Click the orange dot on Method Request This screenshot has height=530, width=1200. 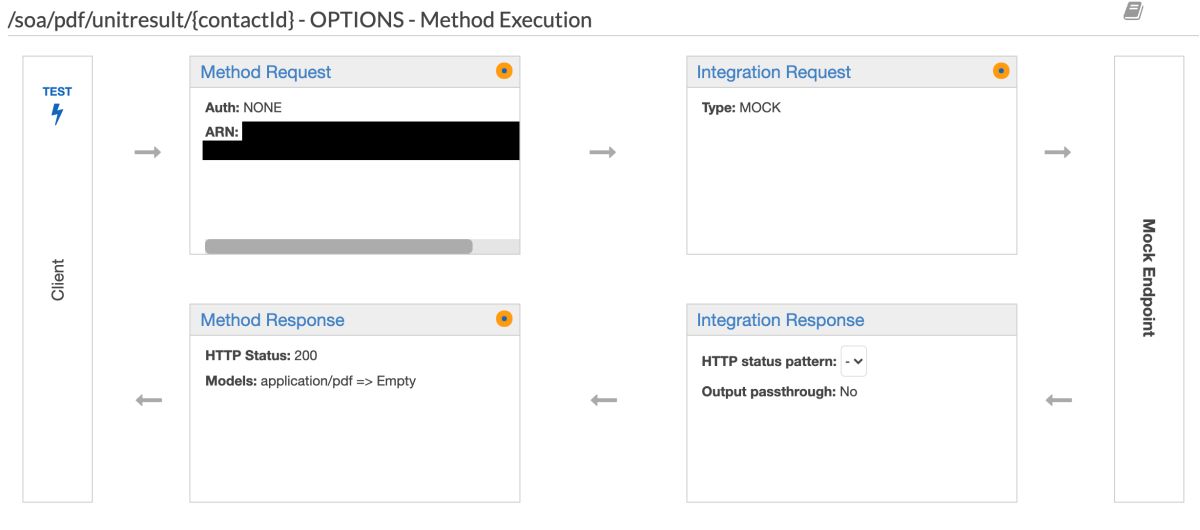[x=504, y=71]
